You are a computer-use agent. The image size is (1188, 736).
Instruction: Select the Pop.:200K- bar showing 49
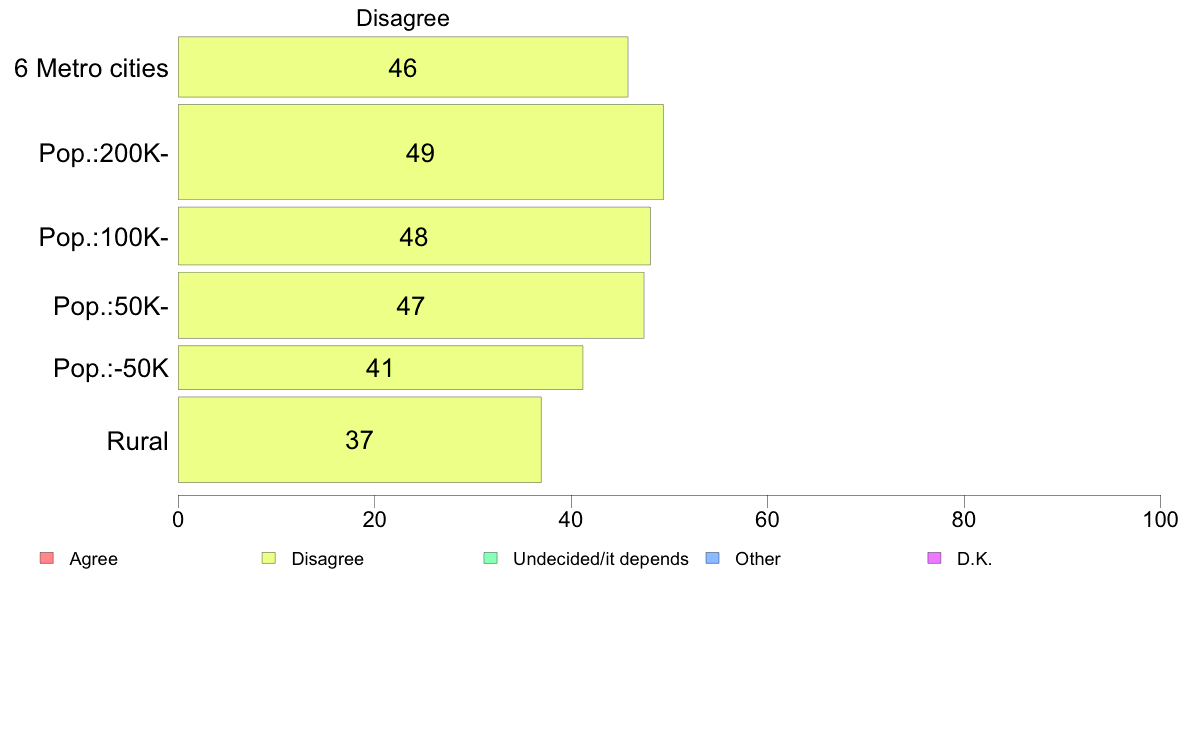click(420, 152)
